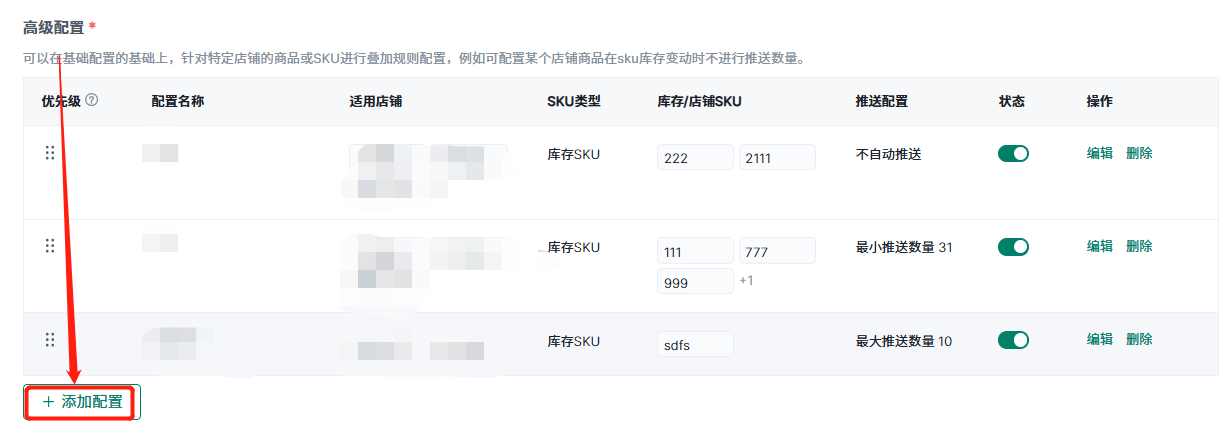The height and width of the screenshot is (437, 1225).
Task: Select the 2111 SKU tag
Action: click(776, 158)
